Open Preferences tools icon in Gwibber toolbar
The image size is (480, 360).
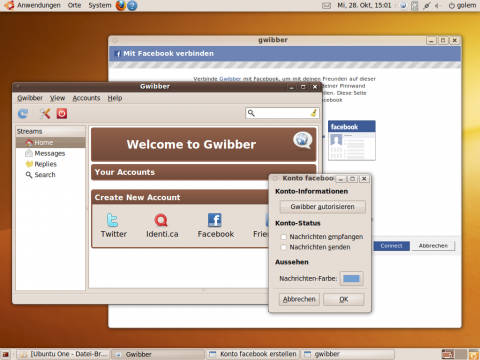point(45,114)
